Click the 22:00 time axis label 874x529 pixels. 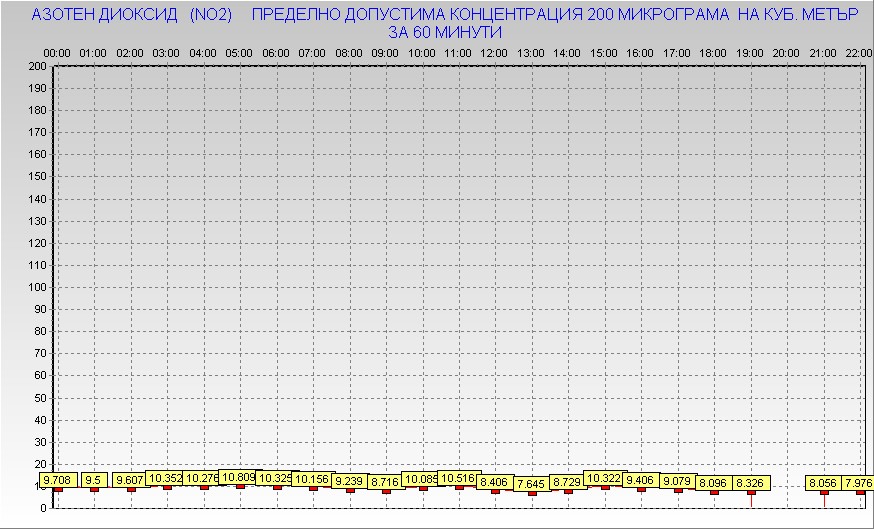pyautogui.click(x=859, y=52)
